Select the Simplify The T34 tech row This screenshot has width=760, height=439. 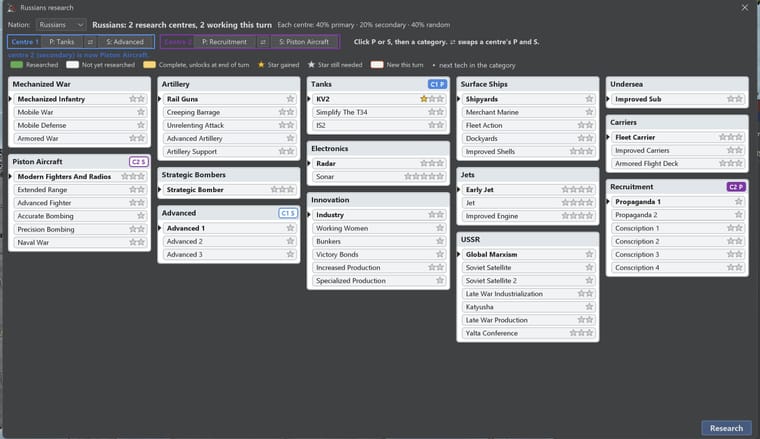point(379,112)
